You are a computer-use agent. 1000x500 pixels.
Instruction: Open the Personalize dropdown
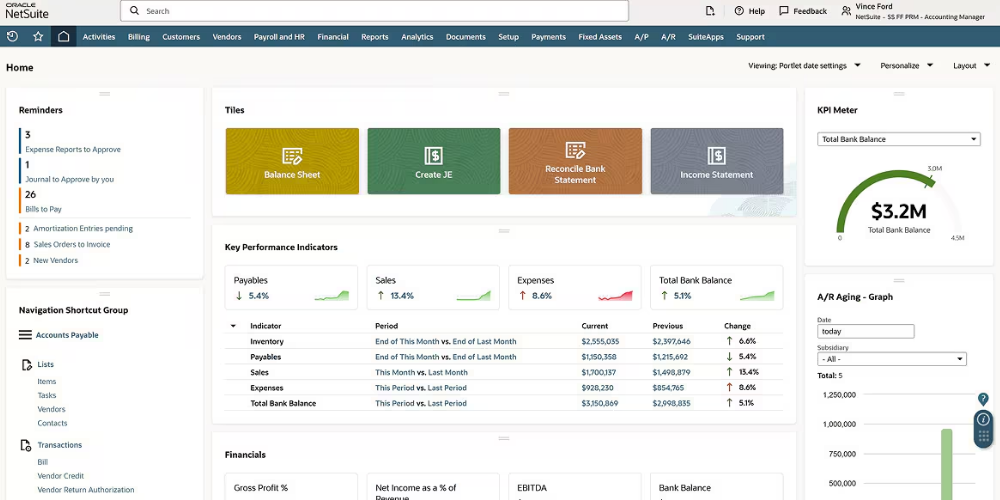(906, 66)
